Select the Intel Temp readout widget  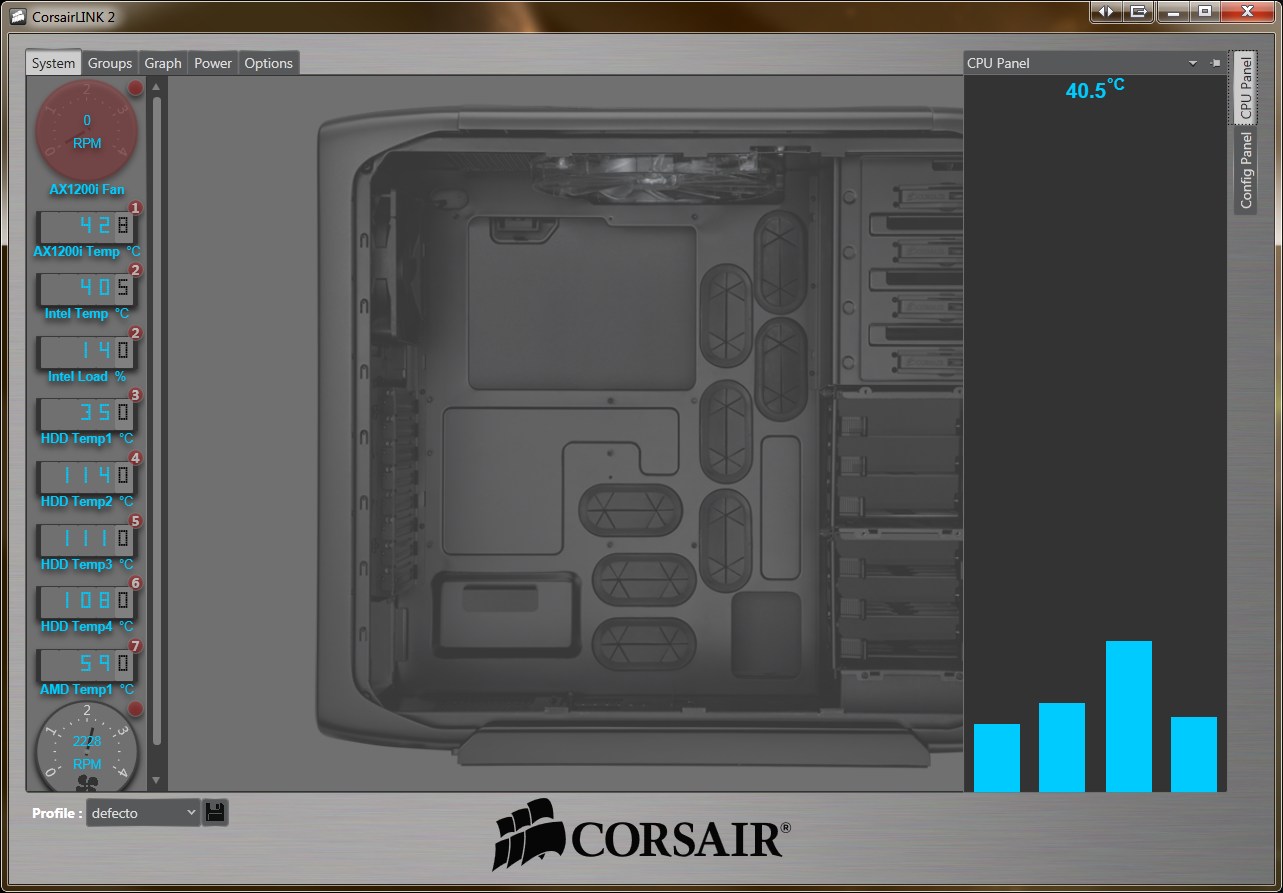[x=86, y=290]
